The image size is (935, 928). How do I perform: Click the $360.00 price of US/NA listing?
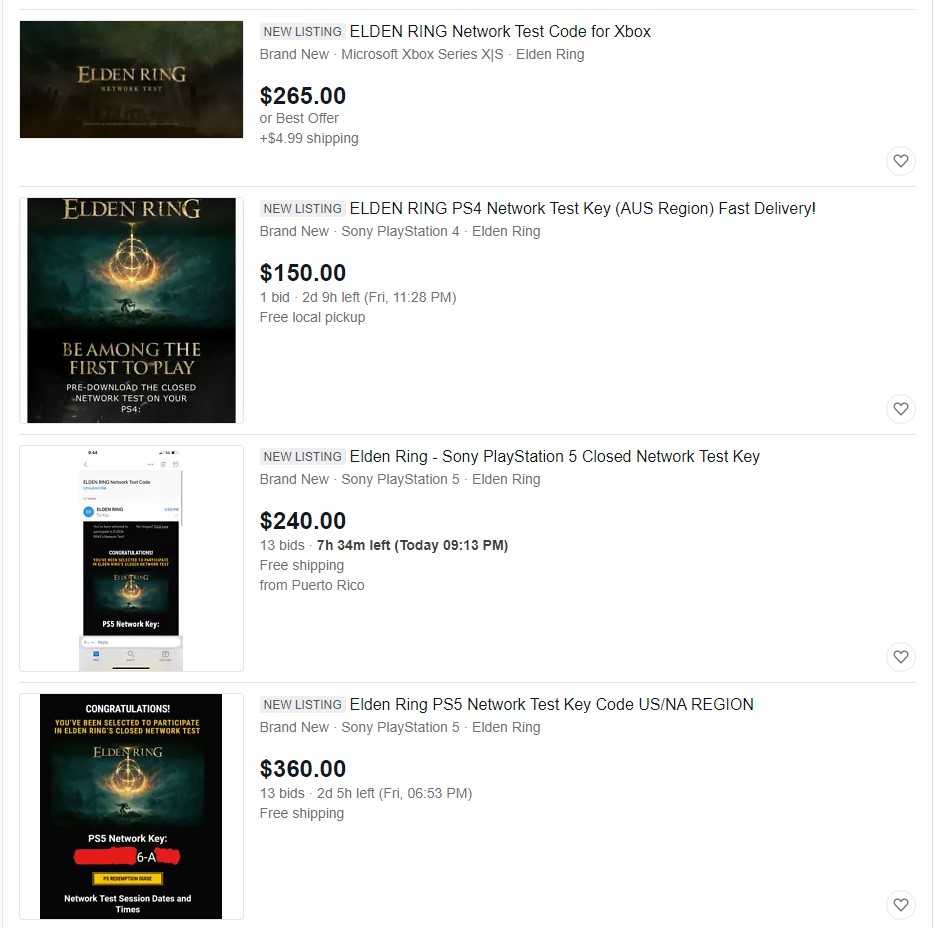point(302,769)
